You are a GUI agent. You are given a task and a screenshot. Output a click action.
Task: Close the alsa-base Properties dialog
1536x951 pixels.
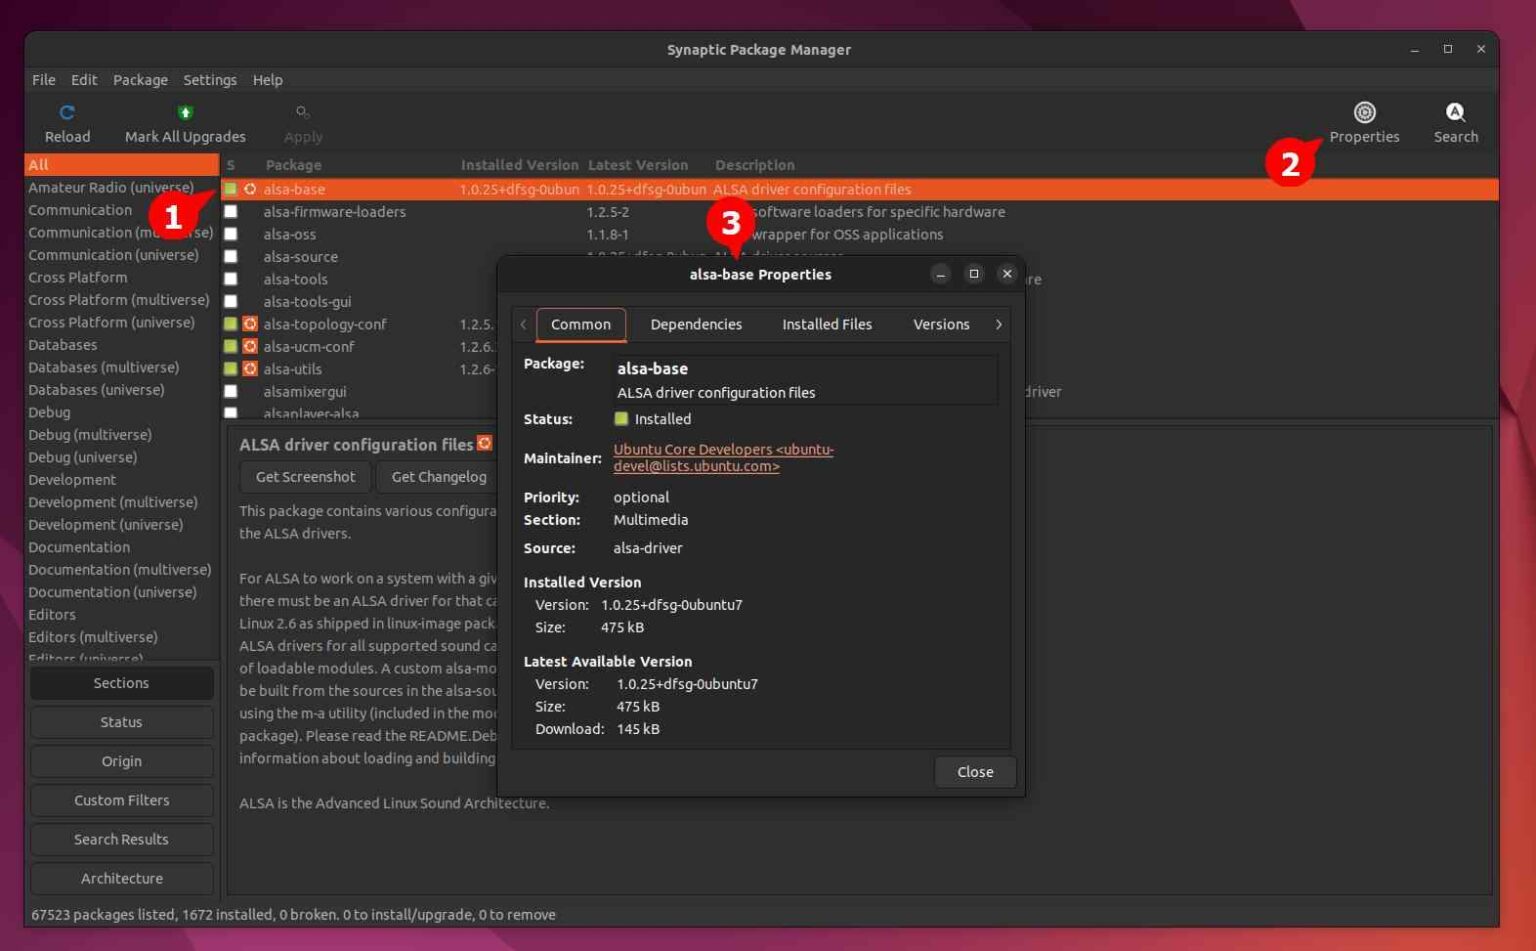974,771
